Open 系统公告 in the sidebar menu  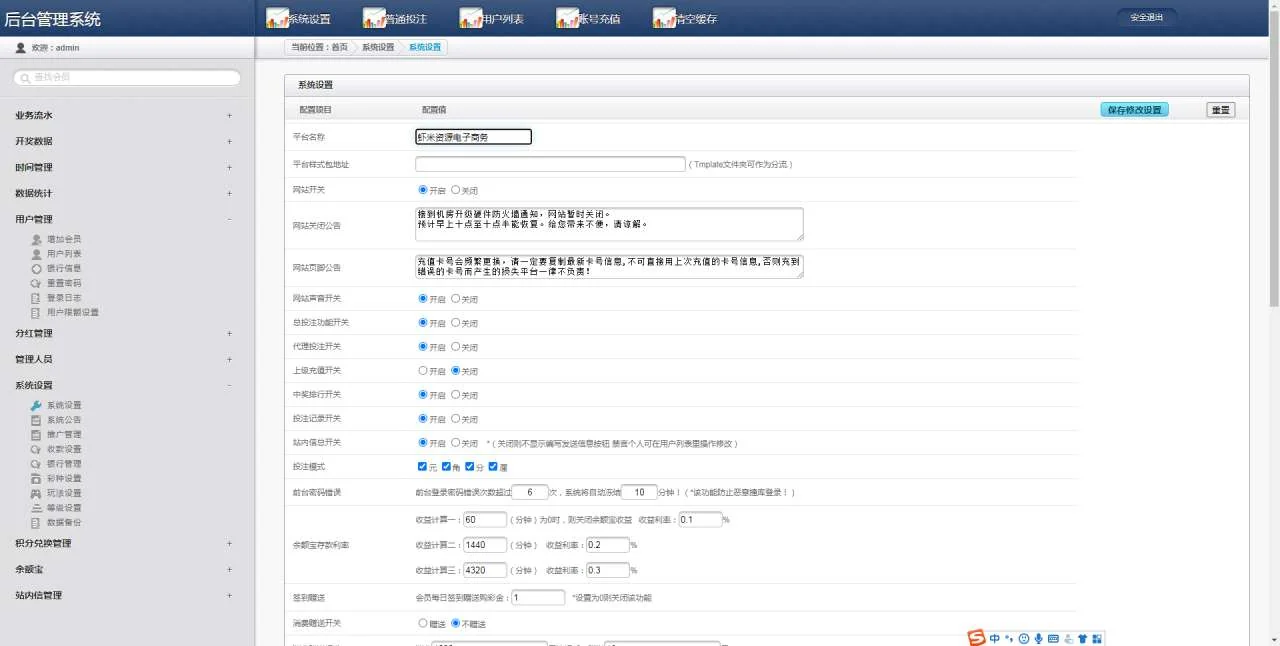(x=64, y=420)
